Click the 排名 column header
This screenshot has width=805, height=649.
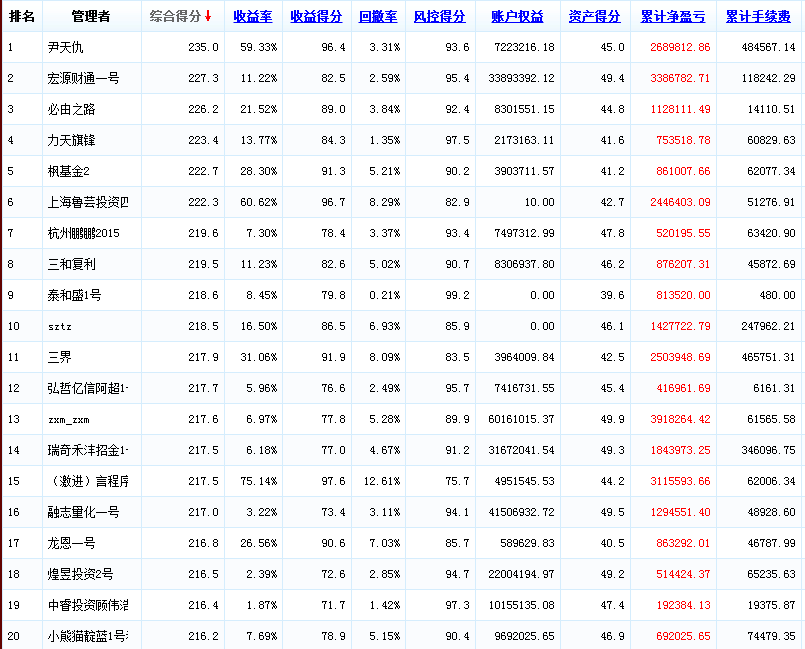tap(22, 16)
